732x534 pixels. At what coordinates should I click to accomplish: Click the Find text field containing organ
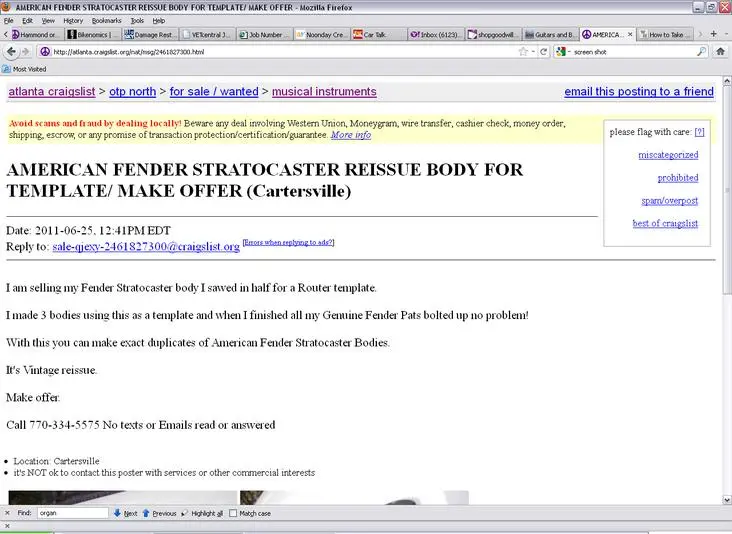coord(73,513)
